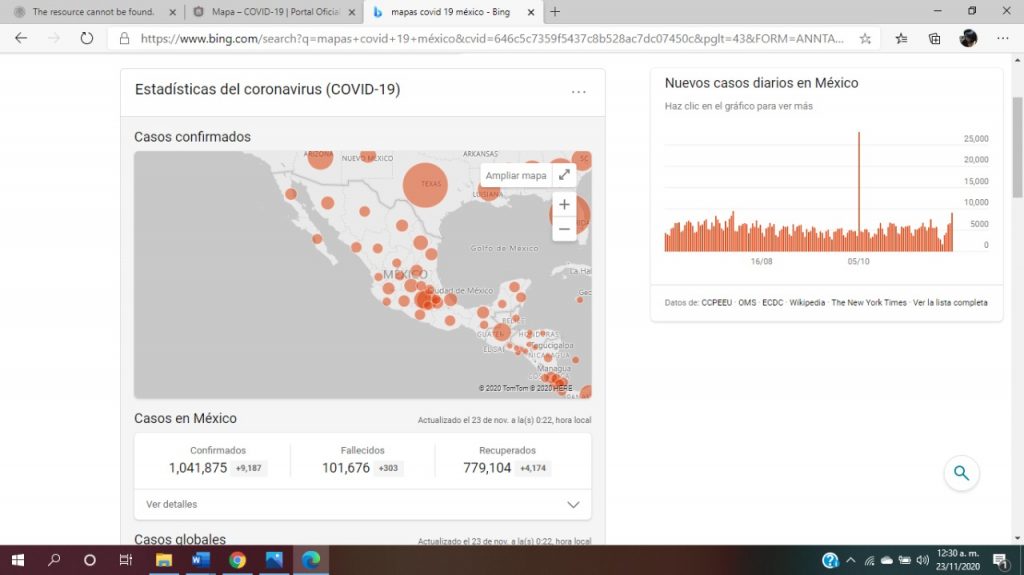Click the lock icon in address bar
1024x575 pixels.
pos(124,39)
